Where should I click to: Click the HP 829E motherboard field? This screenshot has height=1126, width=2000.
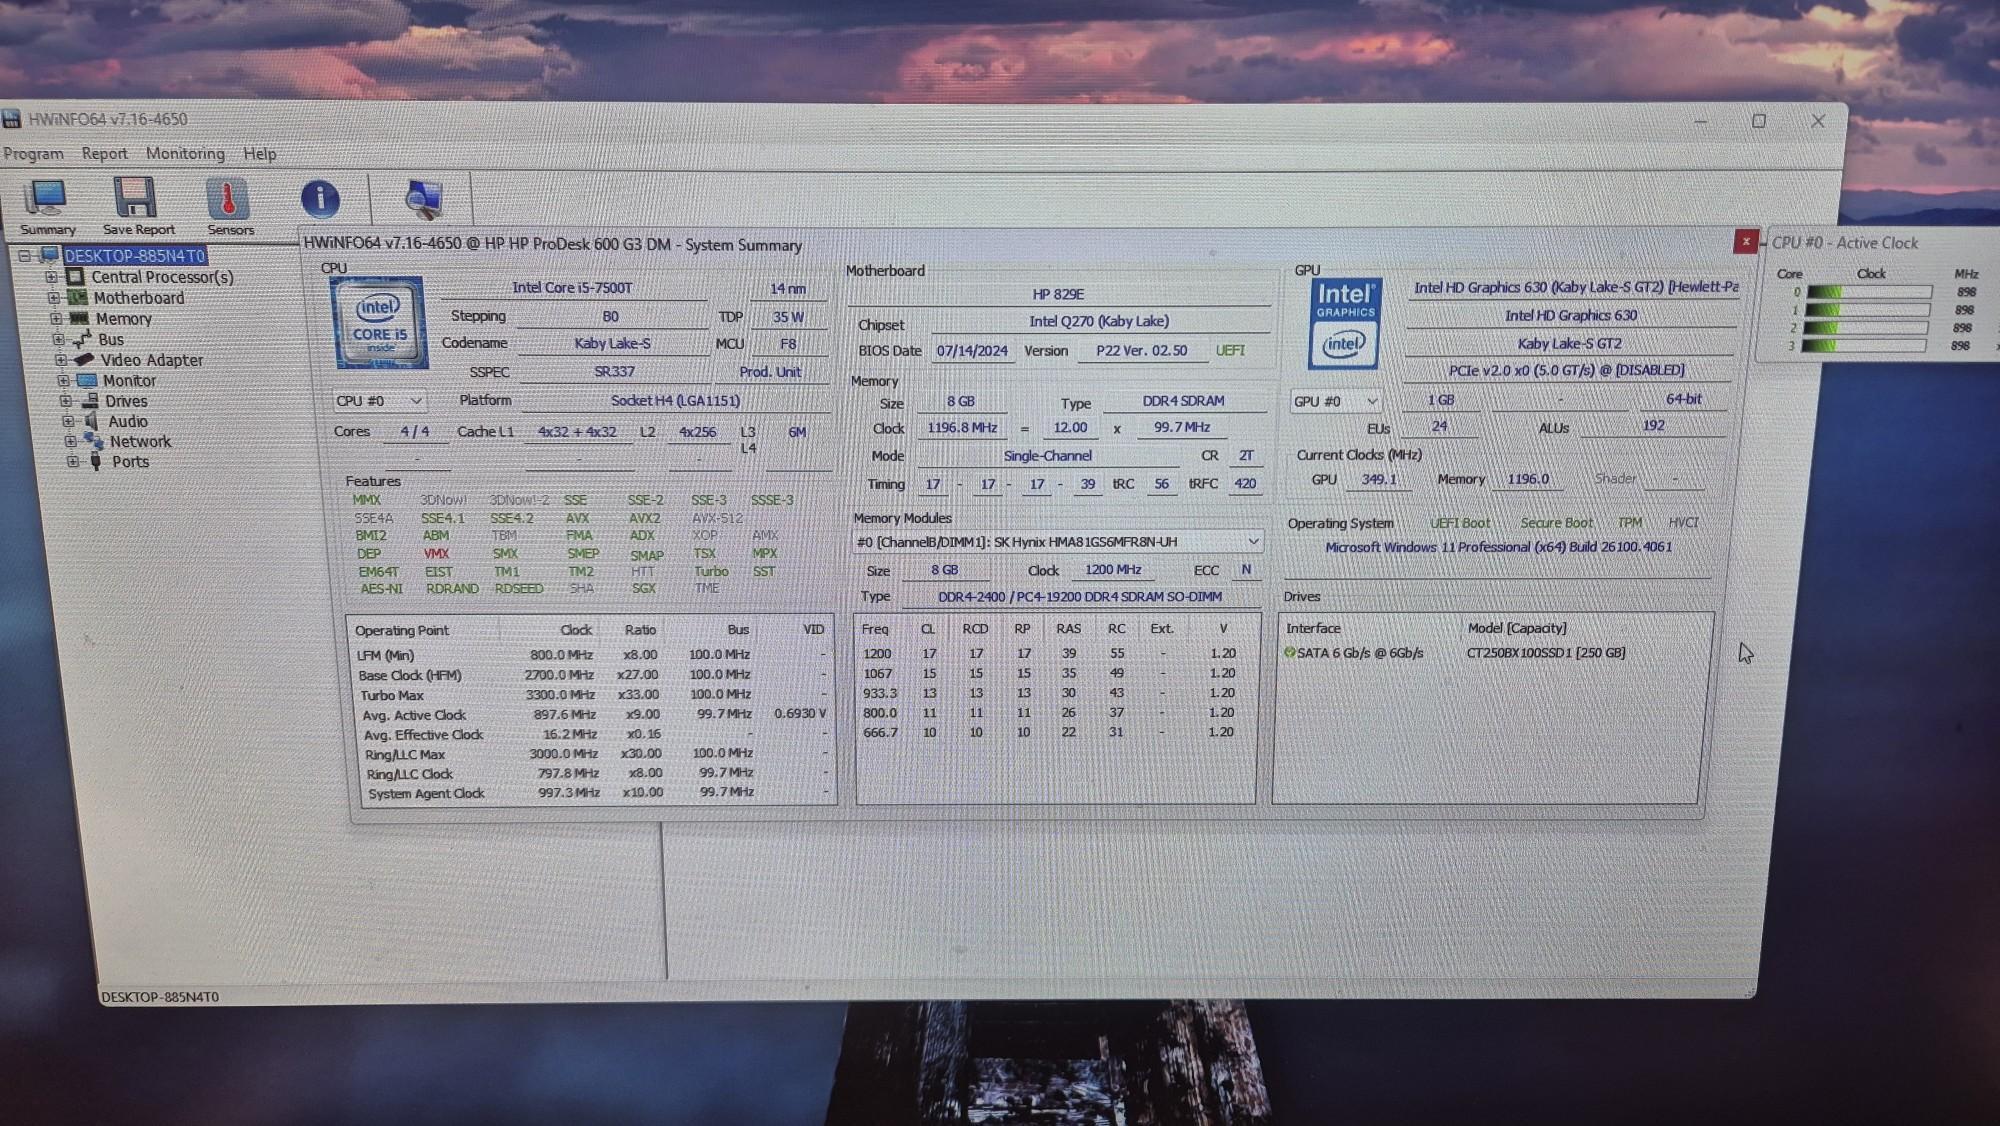click(x=1058, y=294)
